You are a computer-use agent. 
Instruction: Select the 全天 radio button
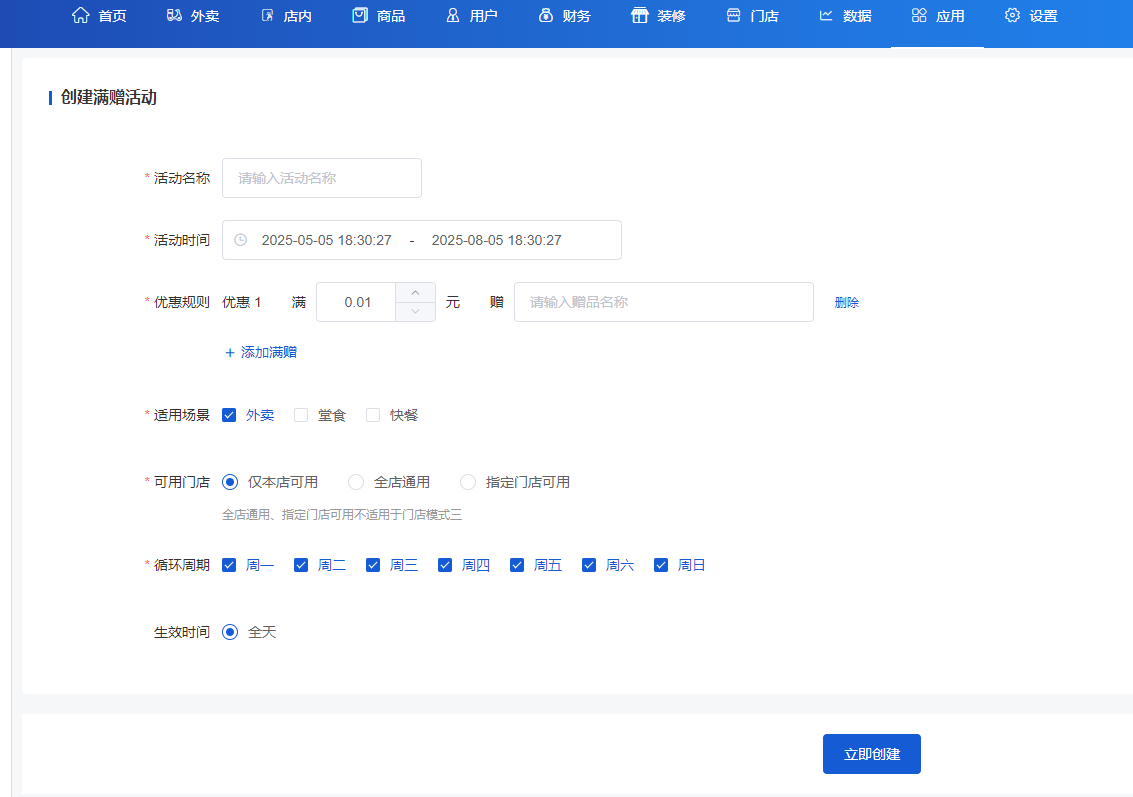point(230,632)
